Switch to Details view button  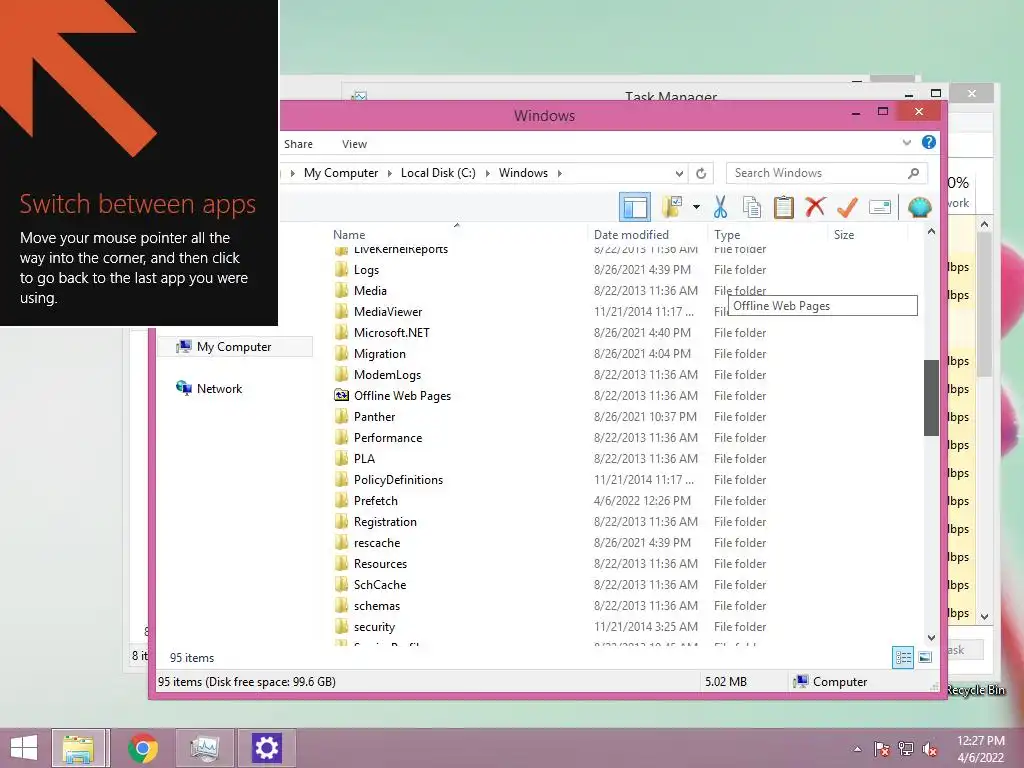coord(903,657)
